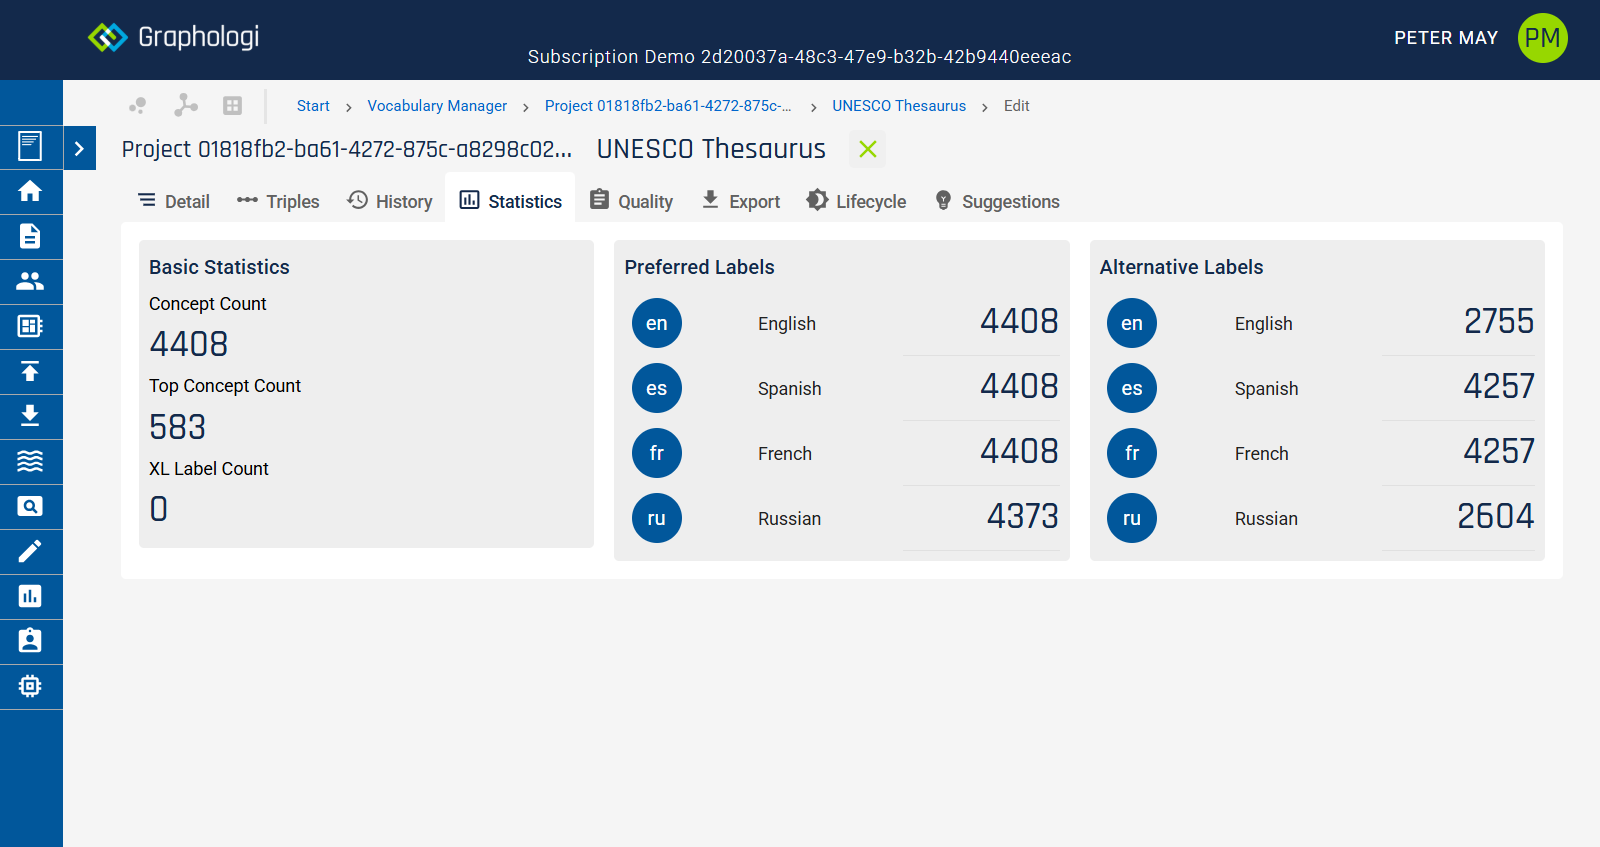The image size is (1600, 847).
Task: Click the en badge under Preferred Labels
Action: (657, 323)
